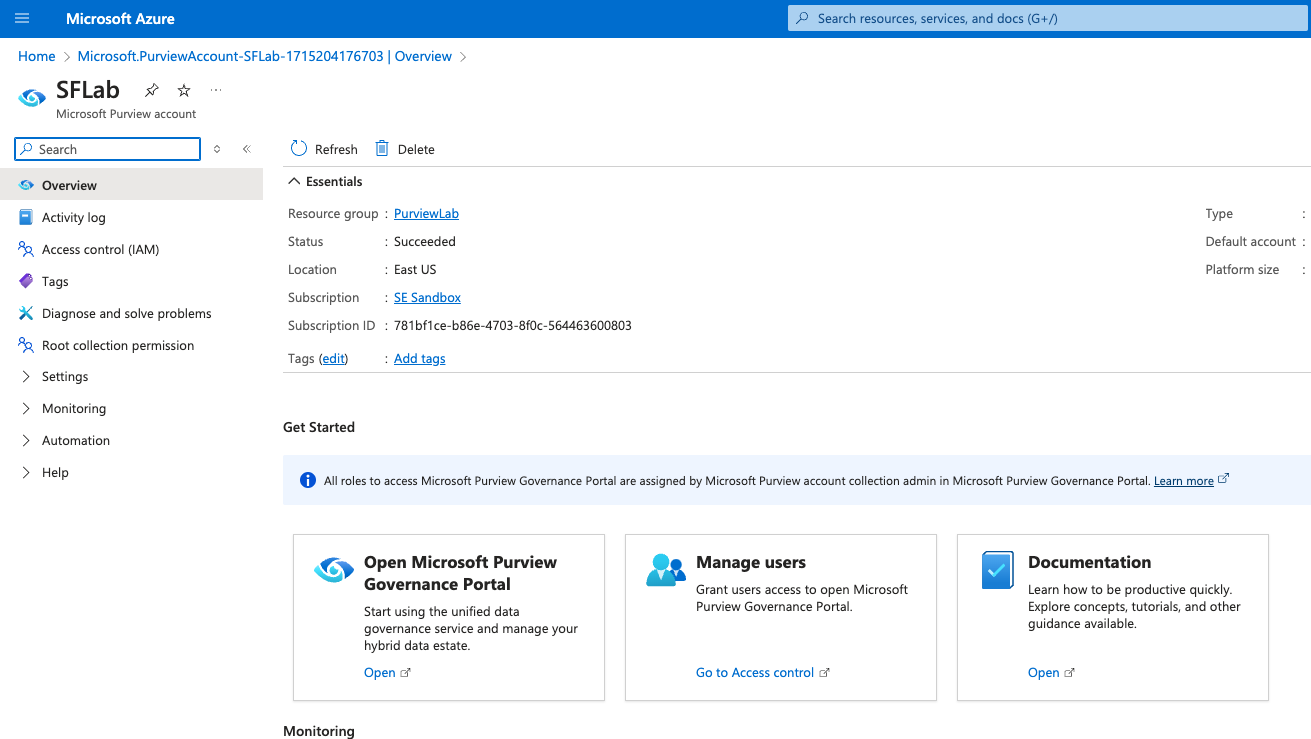Pin the SFLab resource to dashboard
The width and height of the screenshot is (1311, 739).
[x=151, y=90]
